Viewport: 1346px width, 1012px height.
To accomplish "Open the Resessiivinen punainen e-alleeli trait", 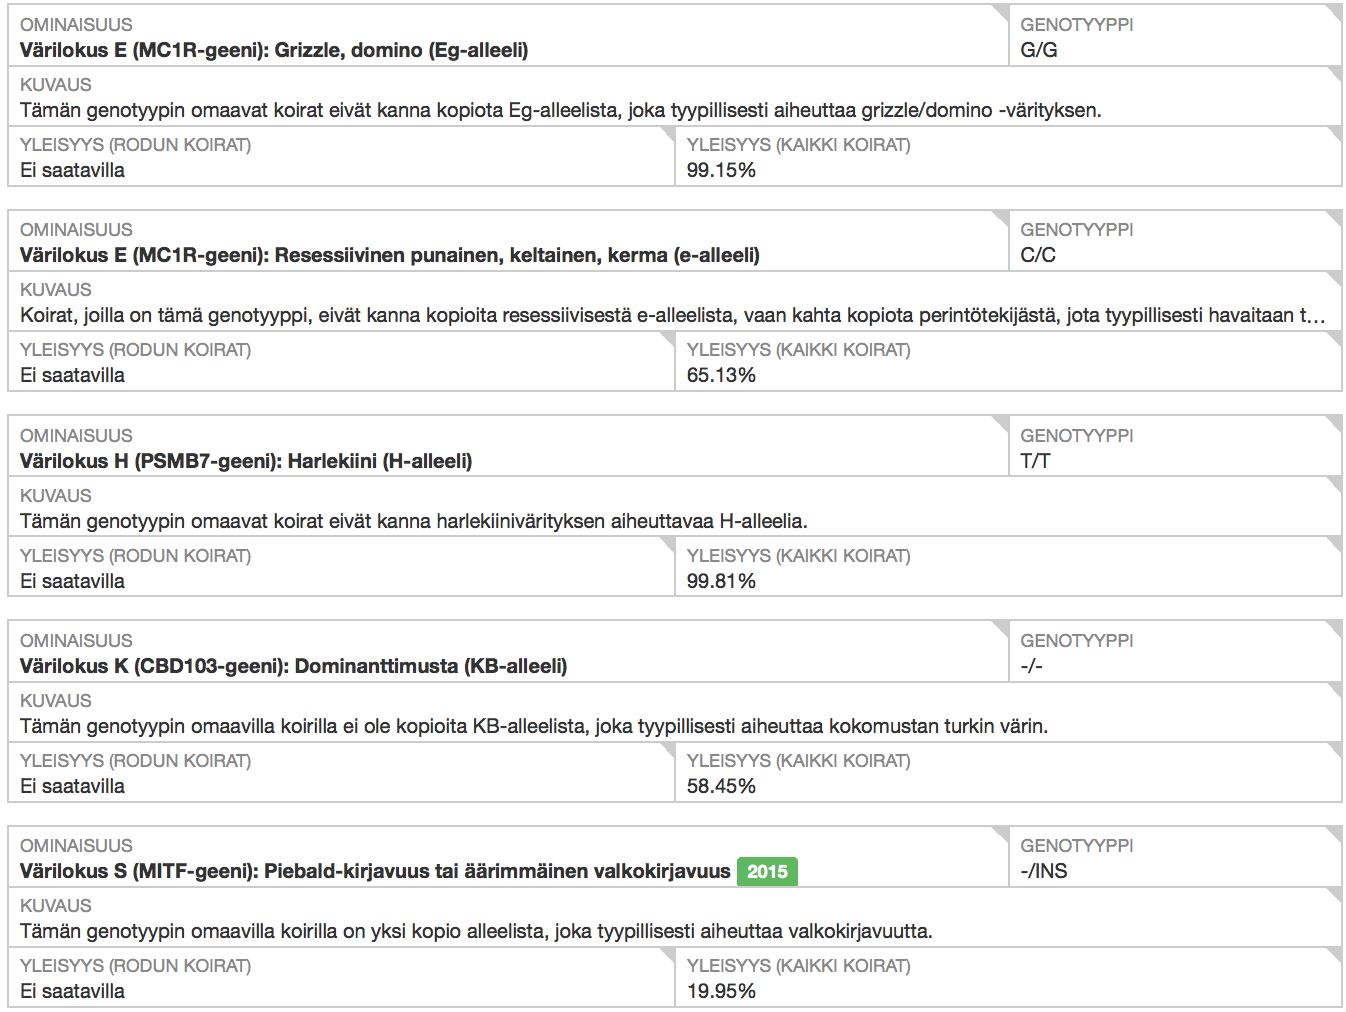I will 389,255.
